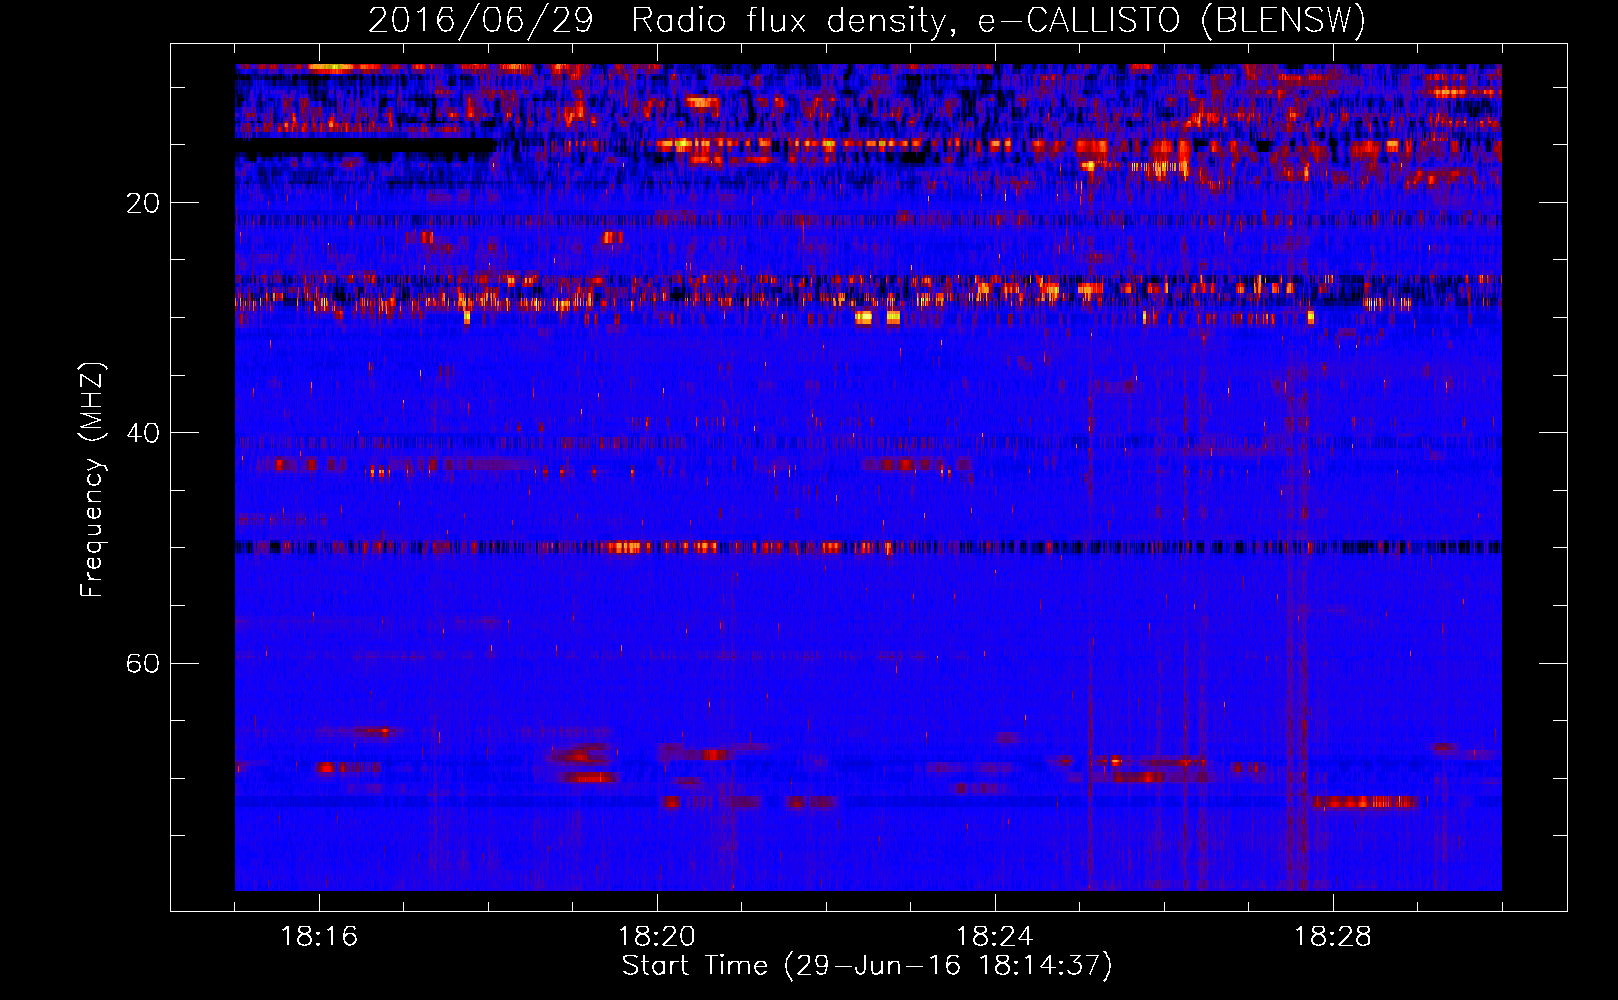Click the 'Frequency (MHZ)' y-axis label
1618x1000 pixels.
pos(92,480)
